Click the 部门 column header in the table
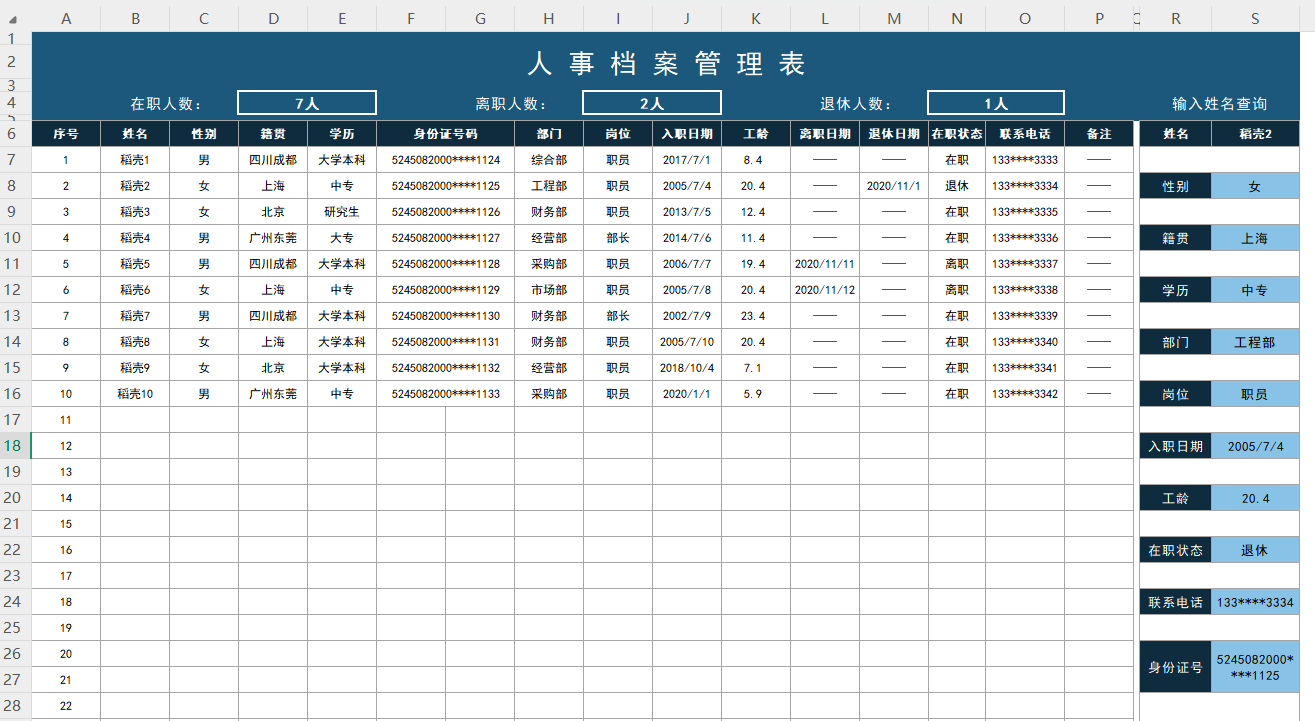This screenshot has height=721, width=1315. pyautogui.click(x=548, y=132)
